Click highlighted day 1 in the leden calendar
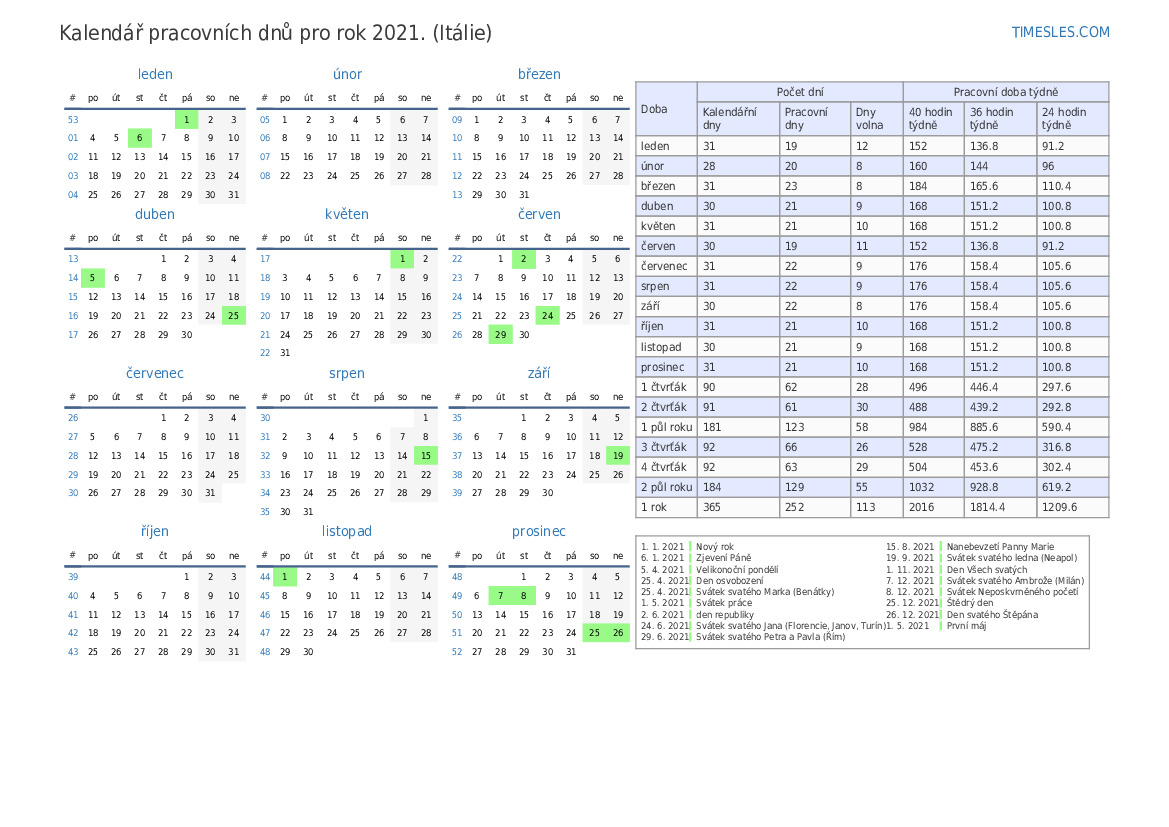 point(186,119)
